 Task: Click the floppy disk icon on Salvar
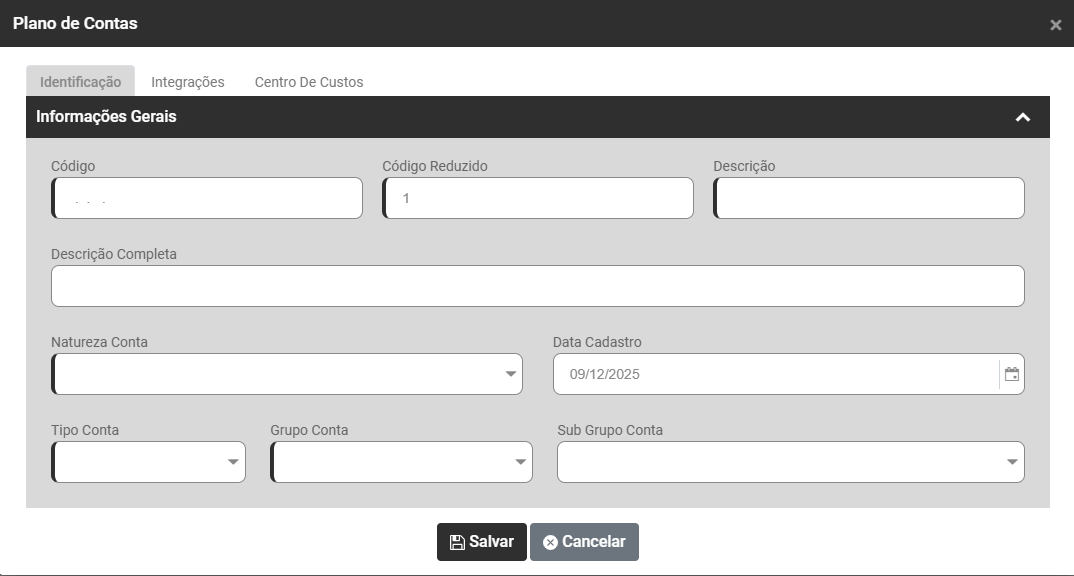click(456, 542)
